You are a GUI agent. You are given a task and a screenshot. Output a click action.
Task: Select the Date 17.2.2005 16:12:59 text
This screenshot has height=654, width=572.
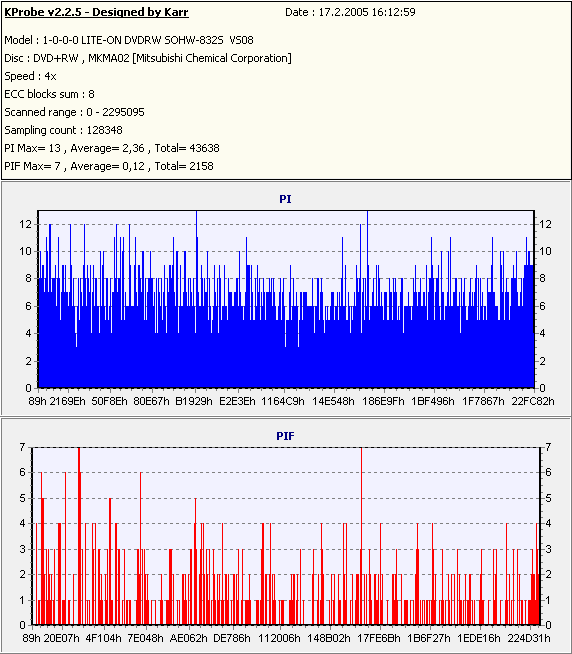pyautogui.click(x=350, y=13)
